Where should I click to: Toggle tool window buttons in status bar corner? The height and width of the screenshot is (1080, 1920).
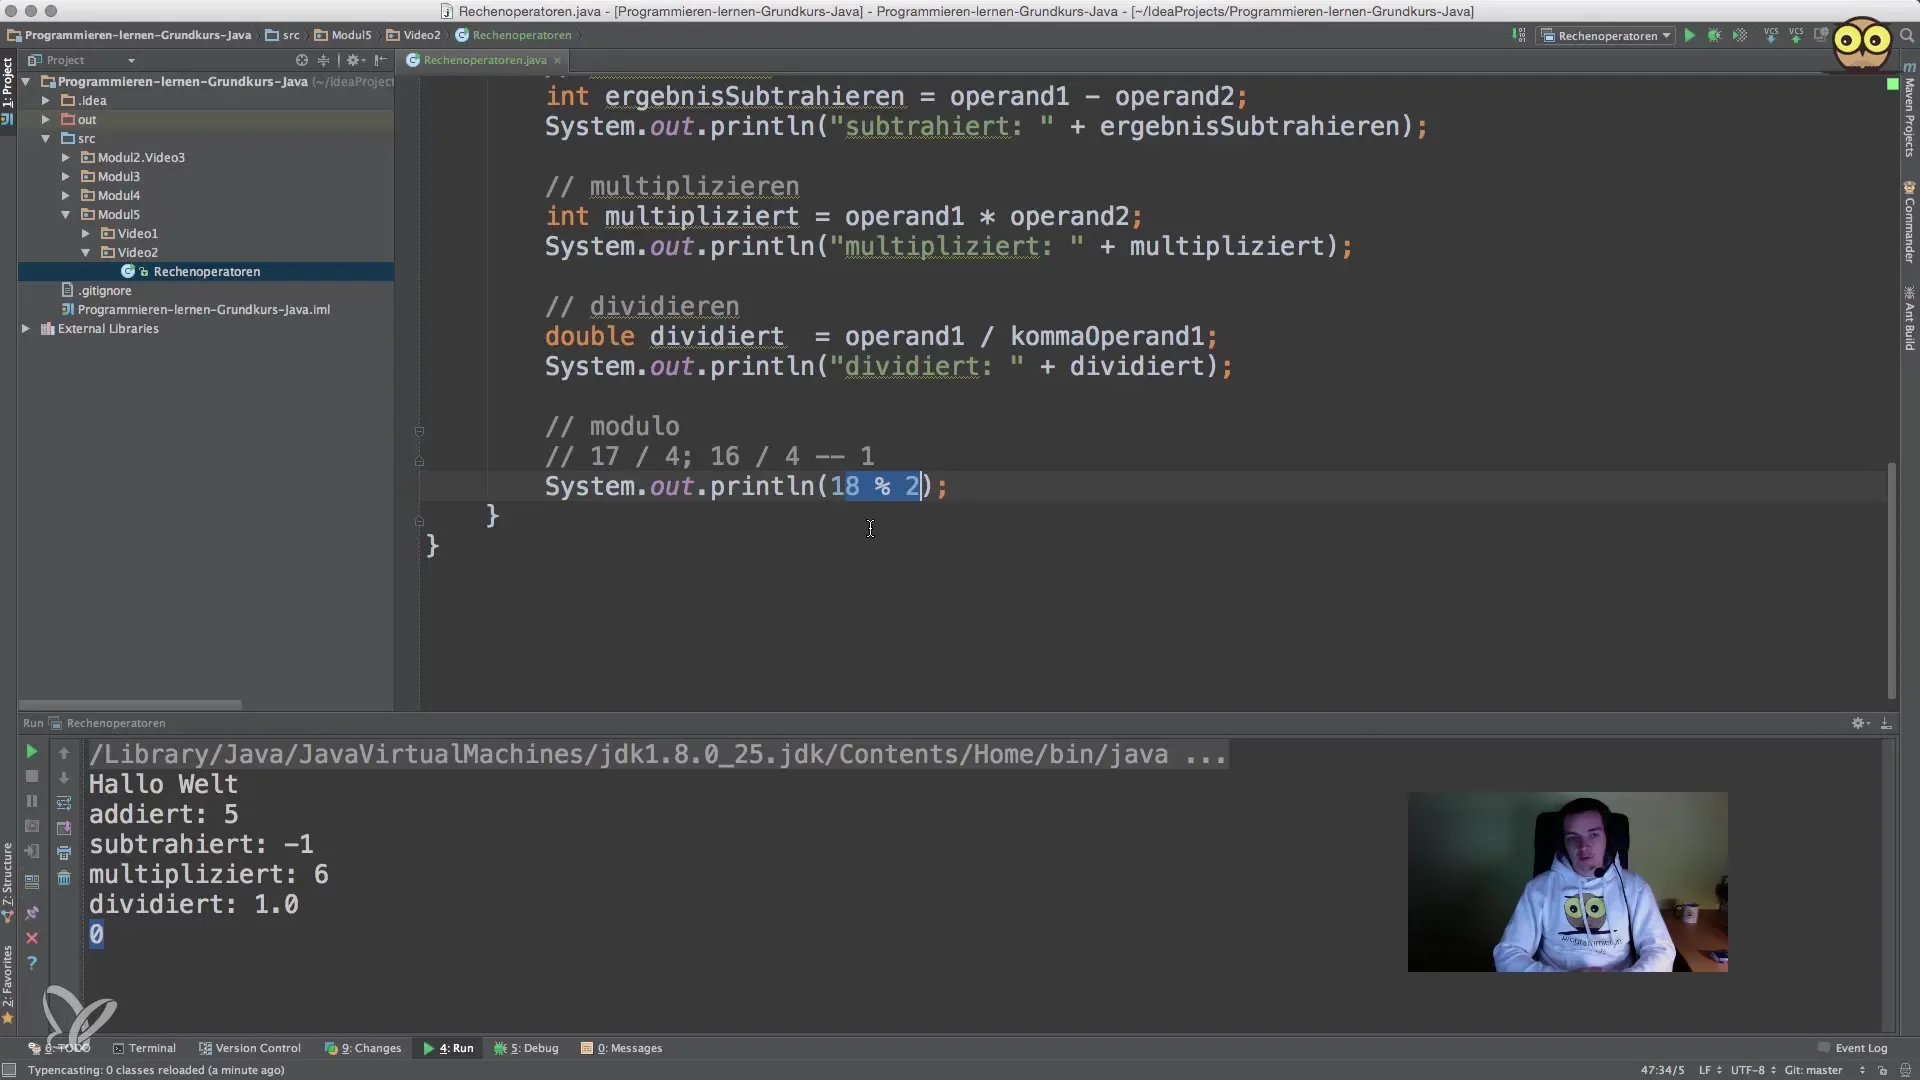point(9,1070)
